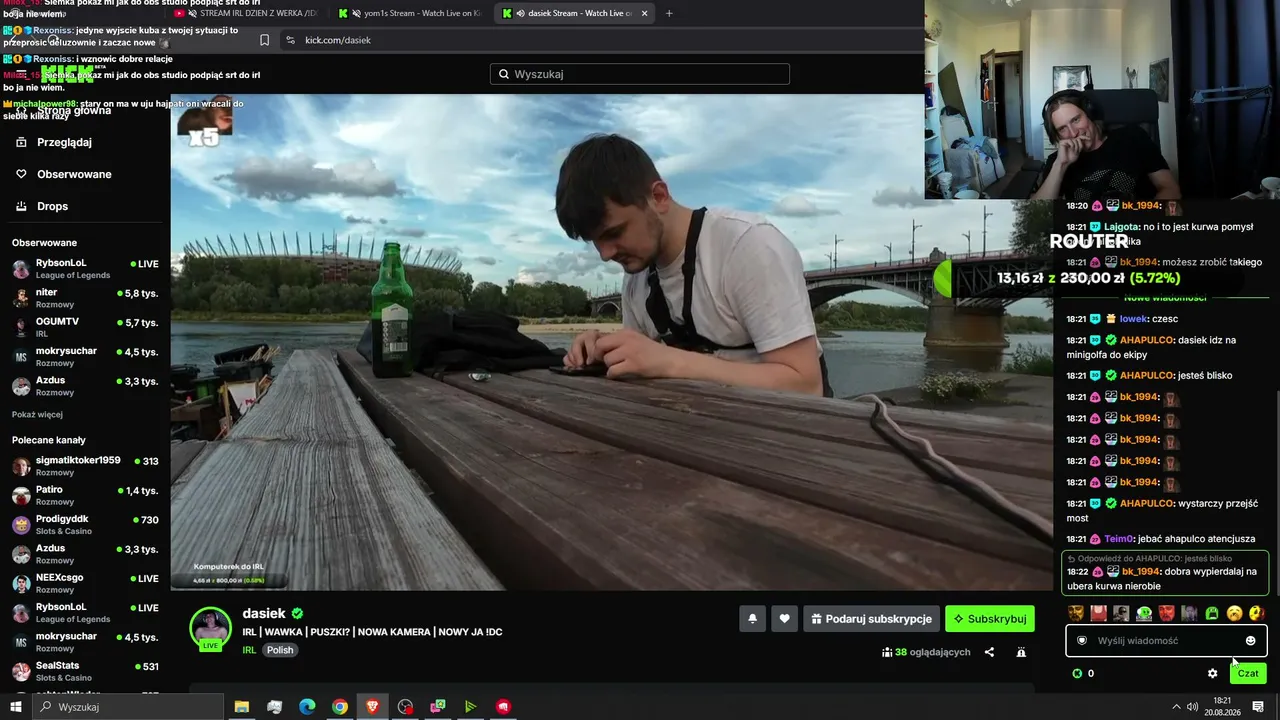Click Podaruj subskrypcje button
Image resolution: width=1280 pixels, height=720 pixels.
[871, 619]
